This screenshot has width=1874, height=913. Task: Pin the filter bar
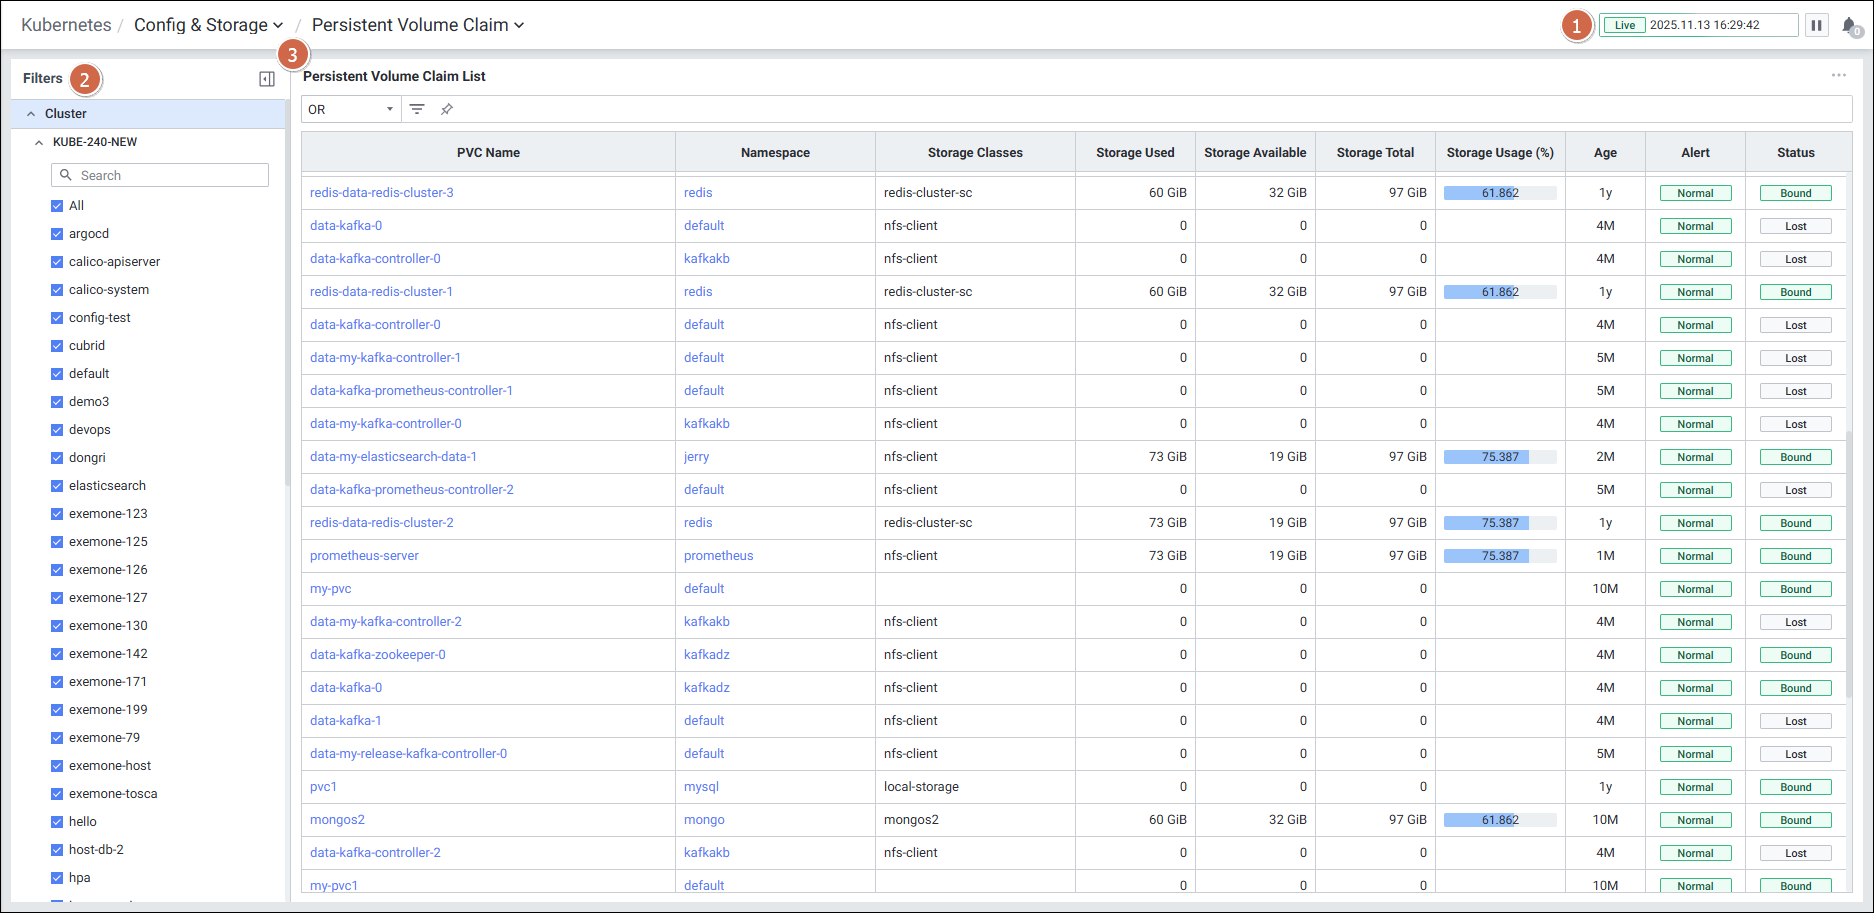pos(447,109)
